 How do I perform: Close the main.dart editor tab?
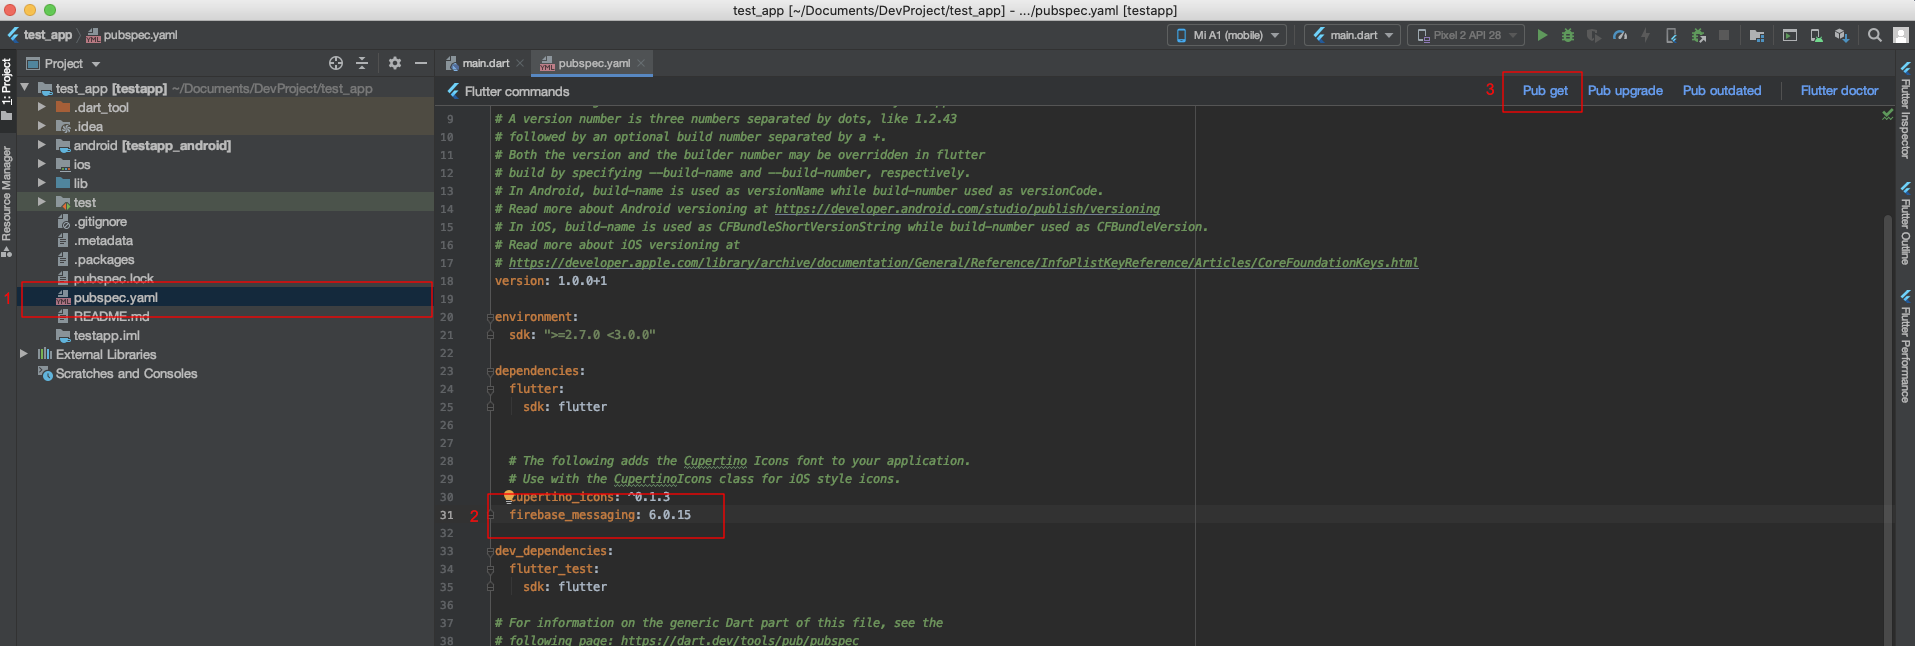pos(519,63)
